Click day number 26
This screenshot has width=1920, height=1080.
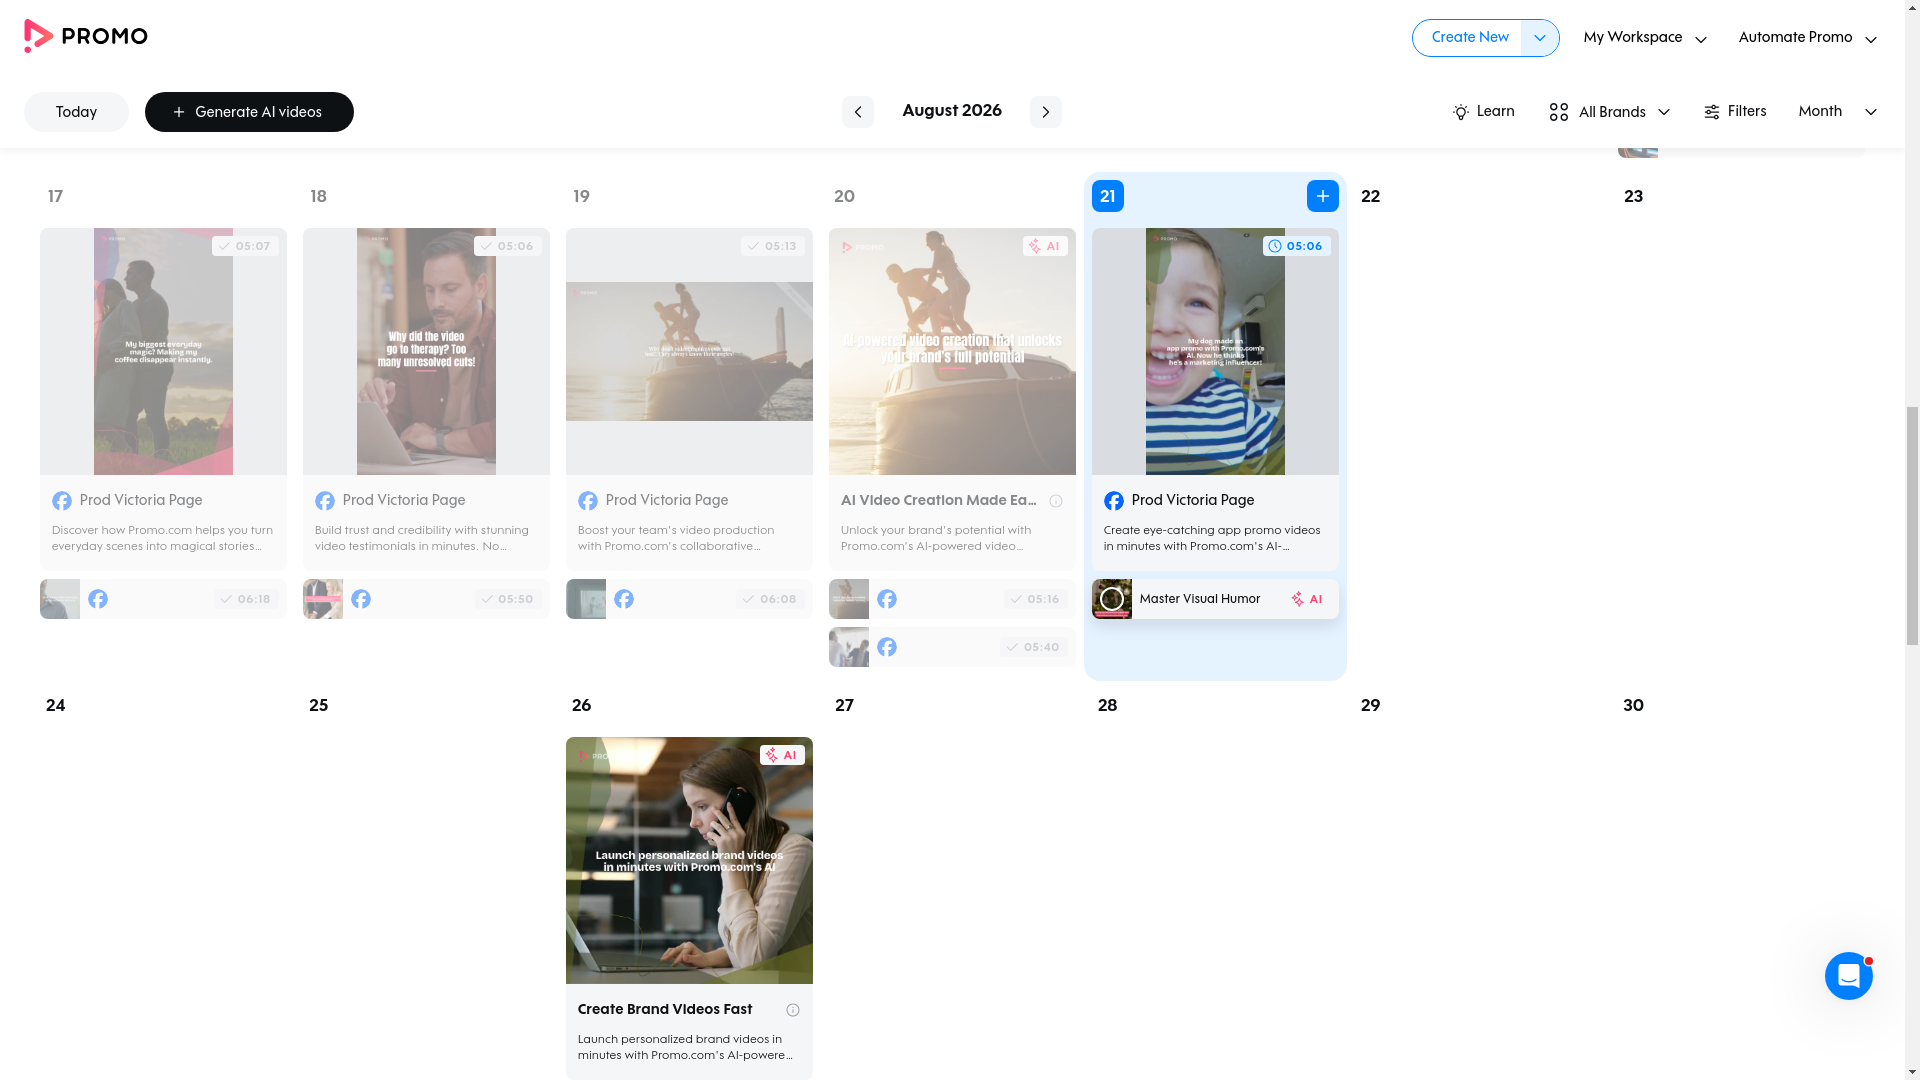point(582,706)
